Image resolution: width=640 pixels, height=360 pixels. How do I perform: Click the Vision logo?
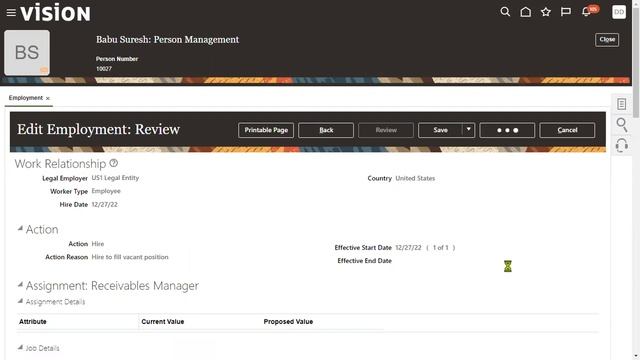click(56, 13)
